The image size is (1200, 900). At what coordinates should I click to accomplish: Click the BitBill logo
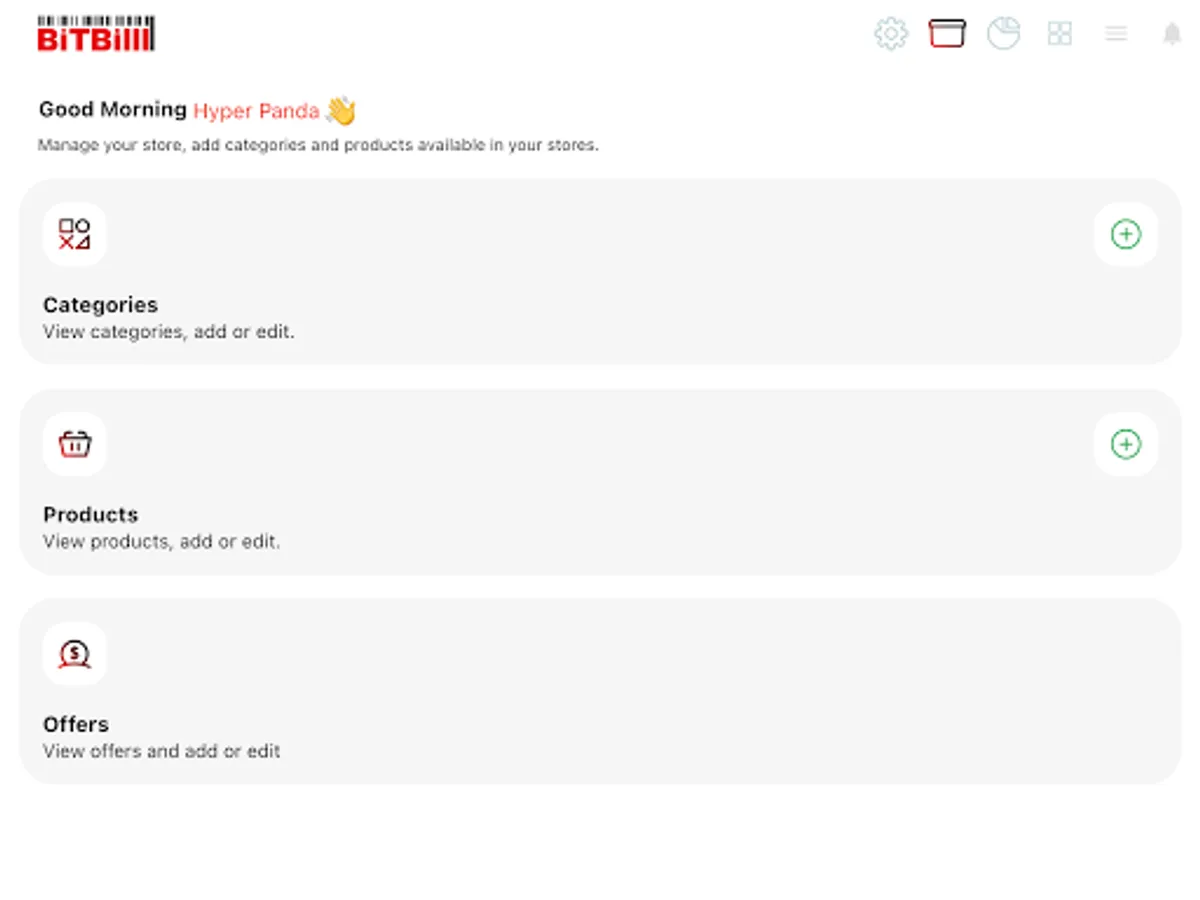pos(96,34)
